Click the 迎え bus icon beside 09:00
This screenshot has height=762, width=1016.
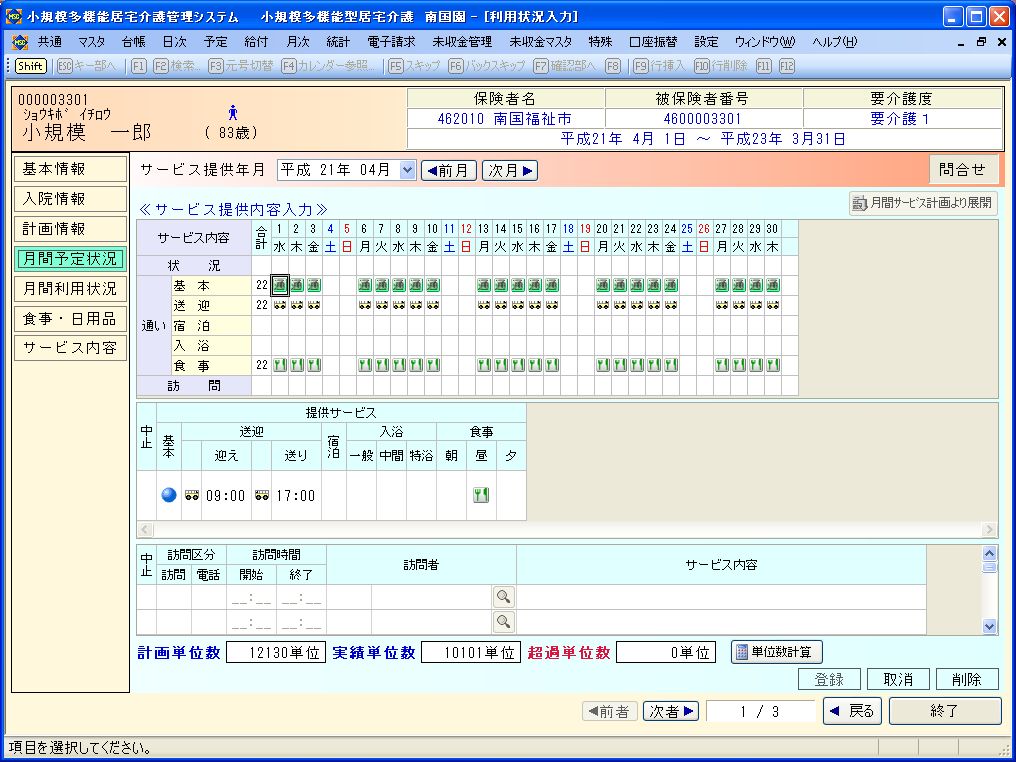(192, 495)
